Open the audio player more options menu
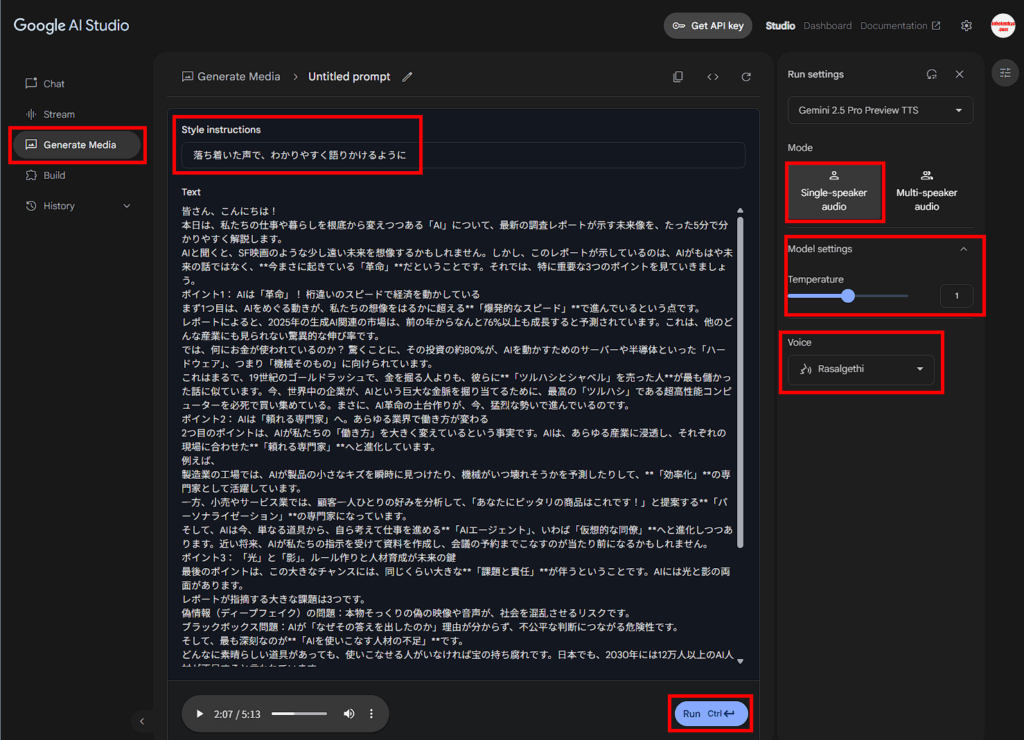 click(x=371, y=713)
